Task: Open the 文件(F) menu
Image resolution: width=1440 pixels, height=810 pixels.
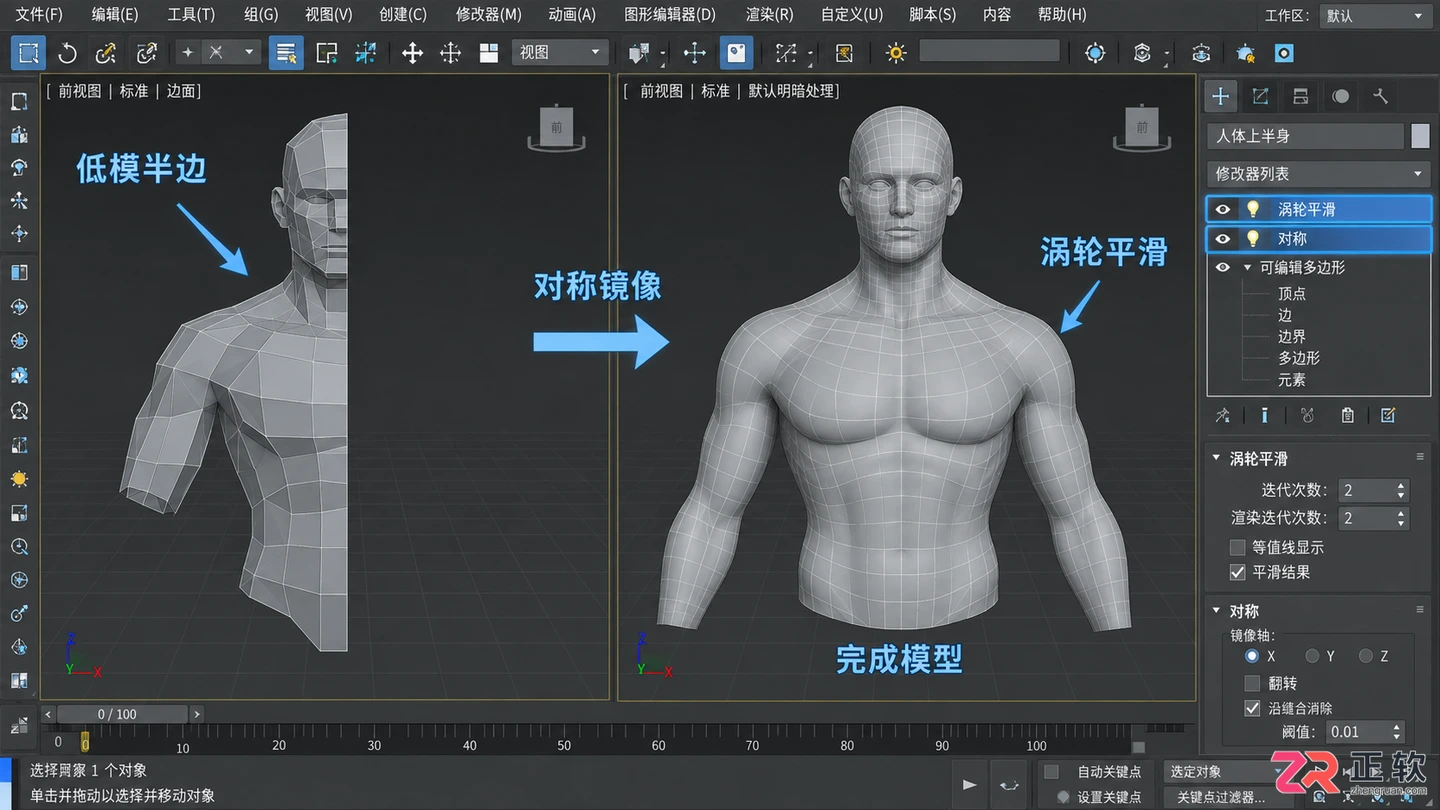Action: (39, 15)
